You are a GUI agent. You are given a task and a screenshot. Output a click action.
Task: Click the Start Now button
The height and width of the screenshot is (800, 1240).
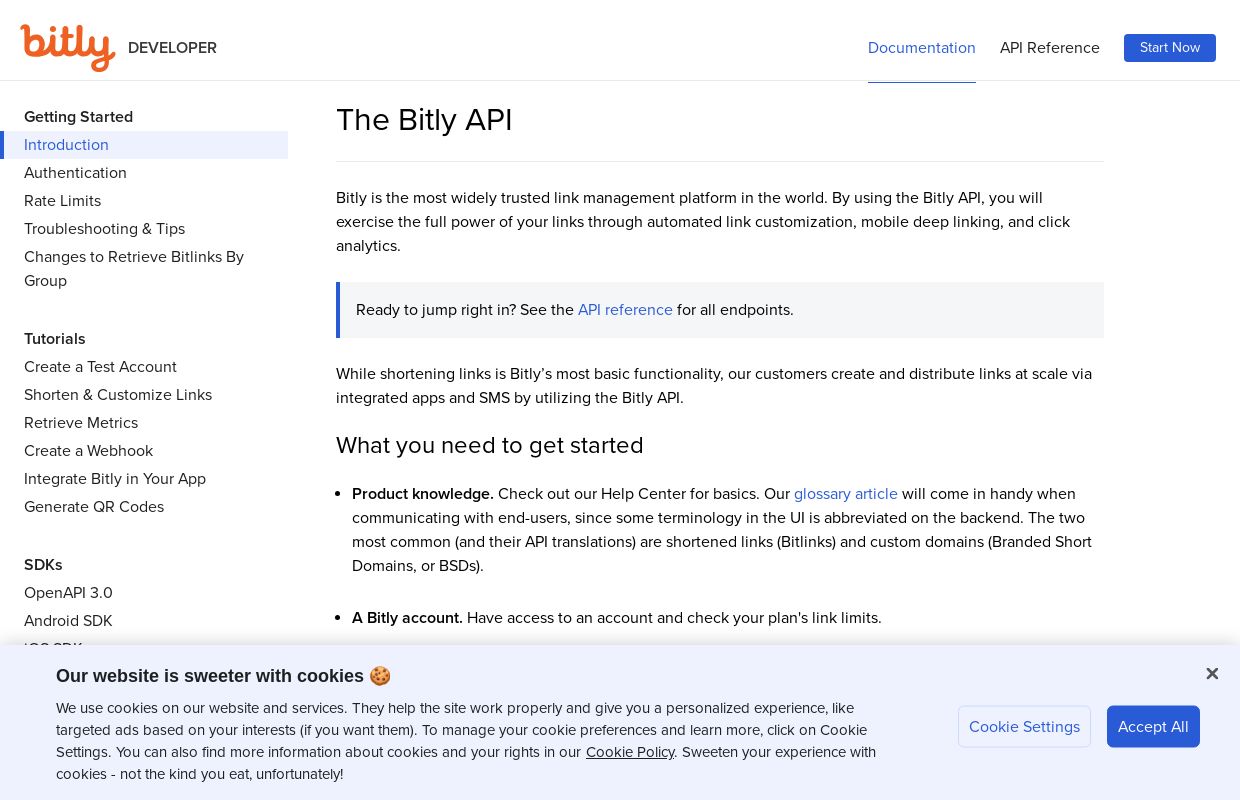pos(1170,47)
